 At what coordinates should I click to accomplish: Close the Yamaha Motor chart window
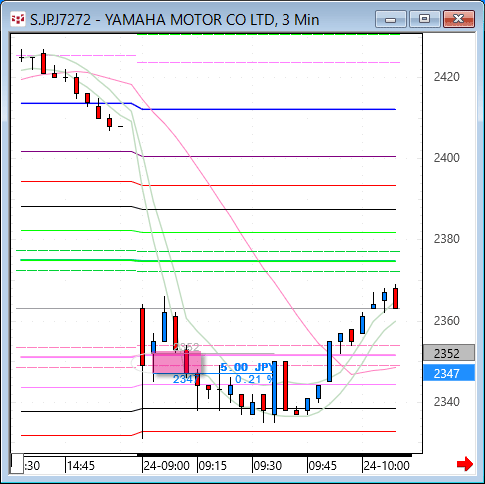[x=459, y=19]
